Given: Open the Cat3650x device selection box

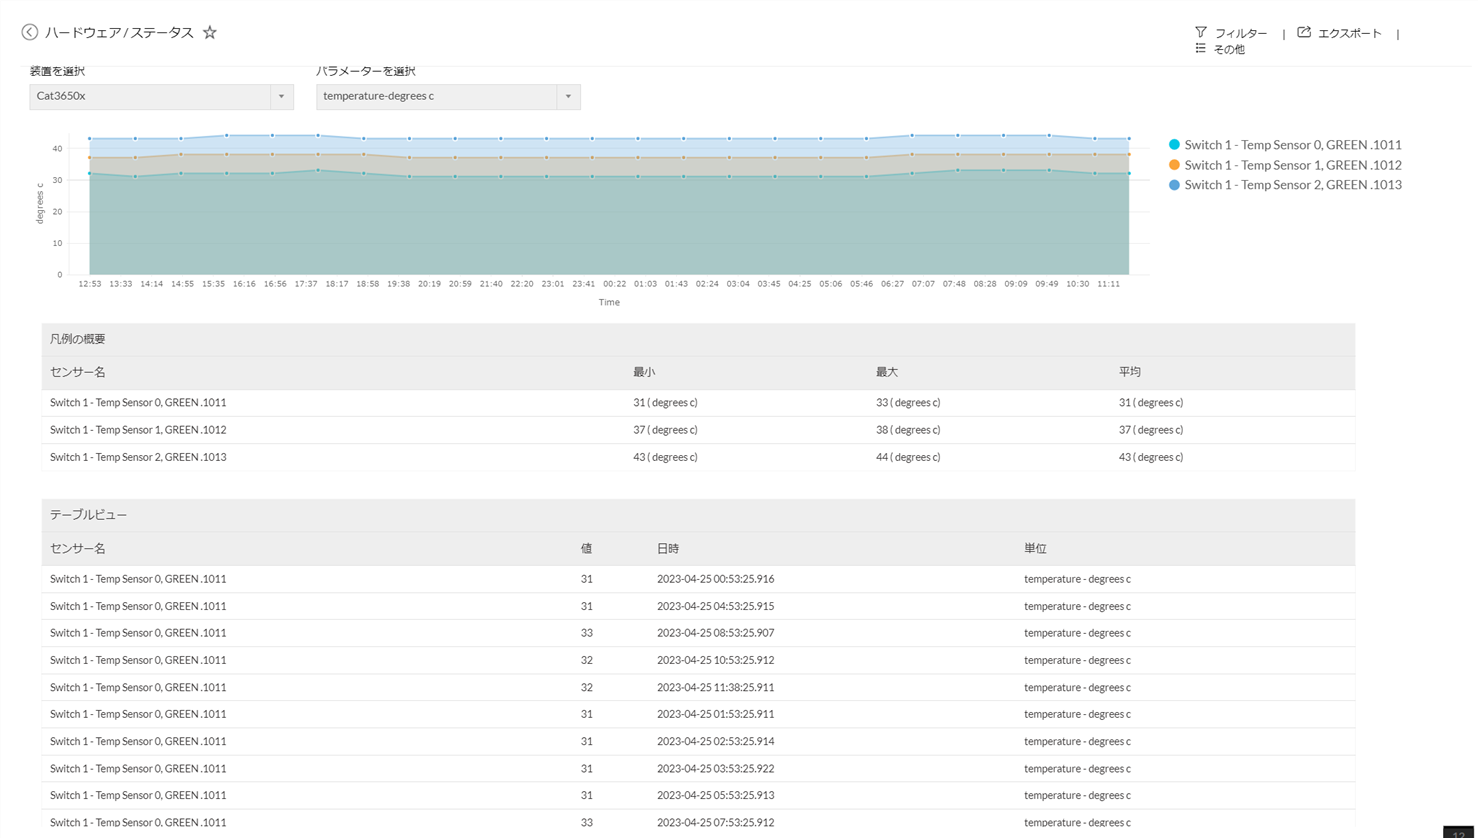Looking at the screenshot, I should 150,97.
